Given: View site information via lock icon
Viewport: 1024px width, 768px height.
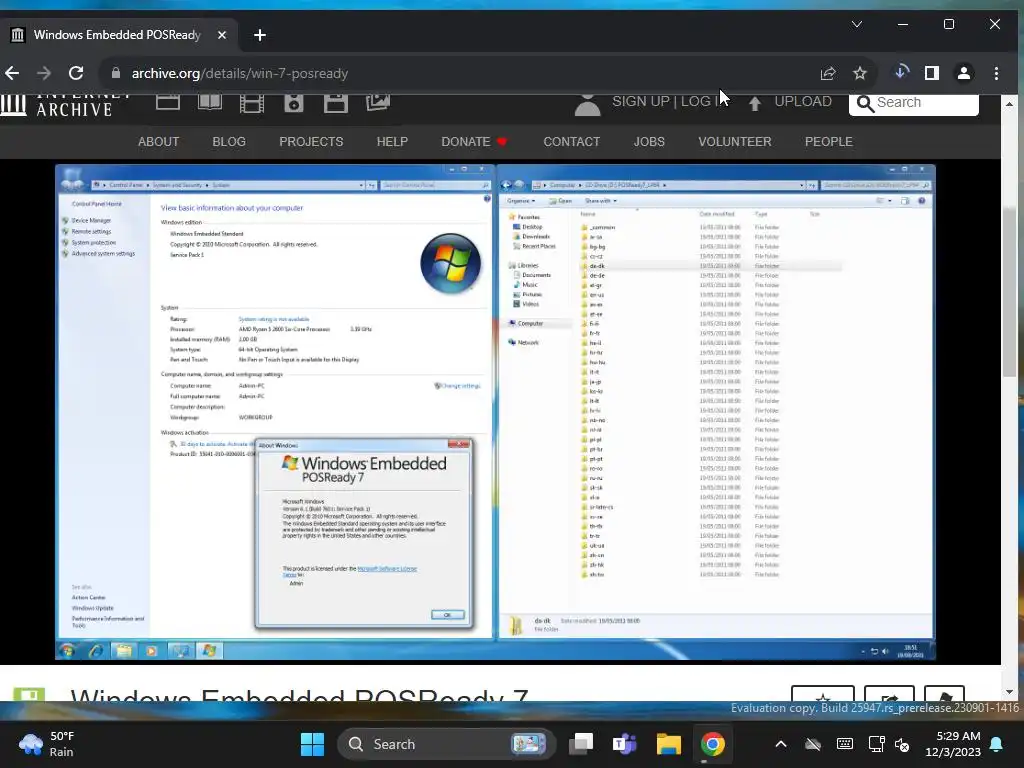Looking at the screenshot, I should tap(116, 73).
